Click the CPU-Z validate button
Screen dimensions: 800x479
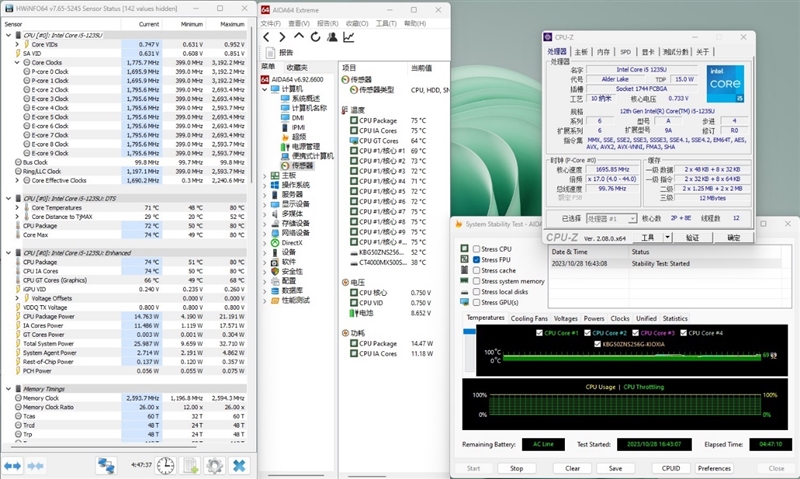click(x=692, y=237)
